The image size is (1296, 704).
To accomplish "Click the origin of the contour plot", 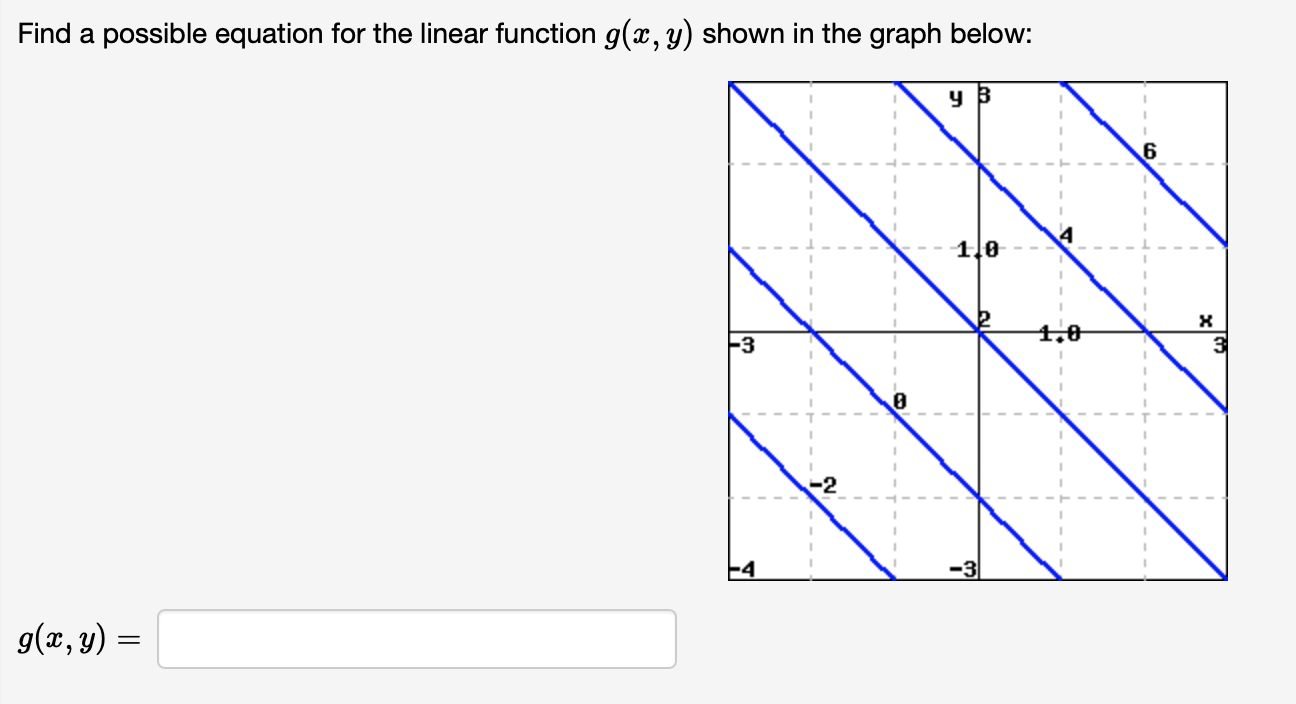I will pos(977,330).
